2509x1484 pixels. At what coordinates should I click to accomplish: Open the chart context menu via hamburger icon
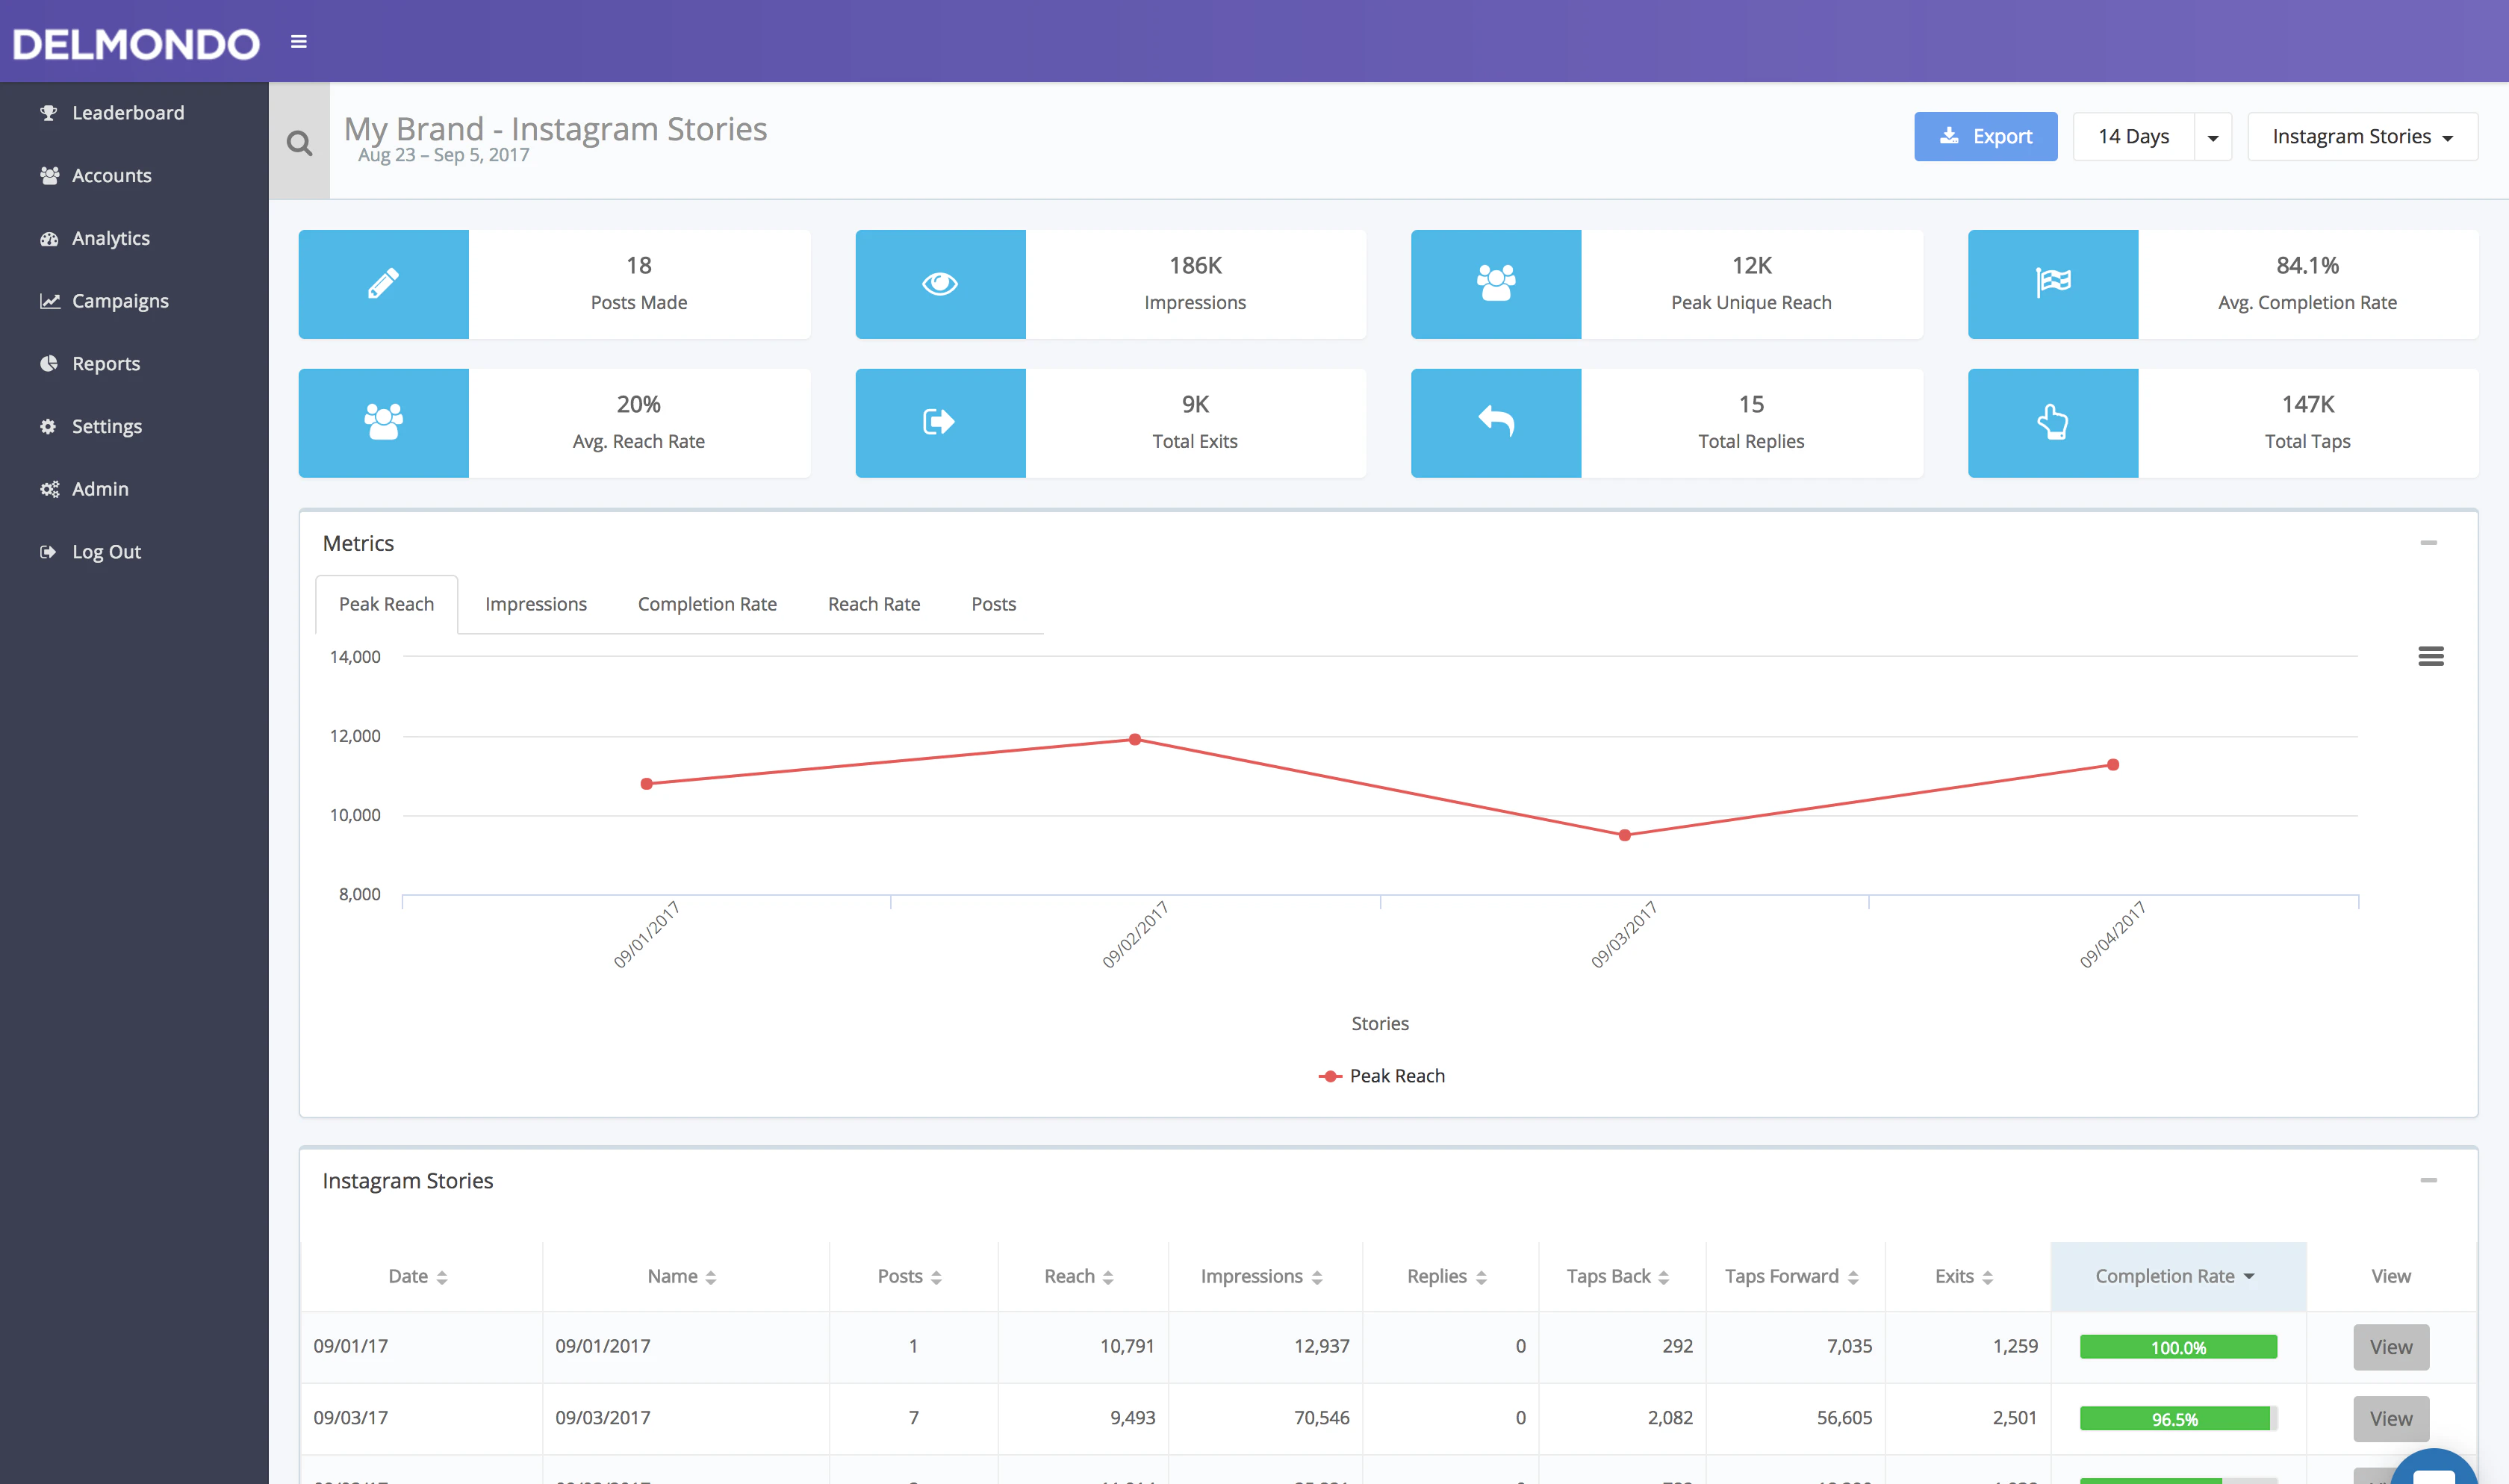point(2432,656)
